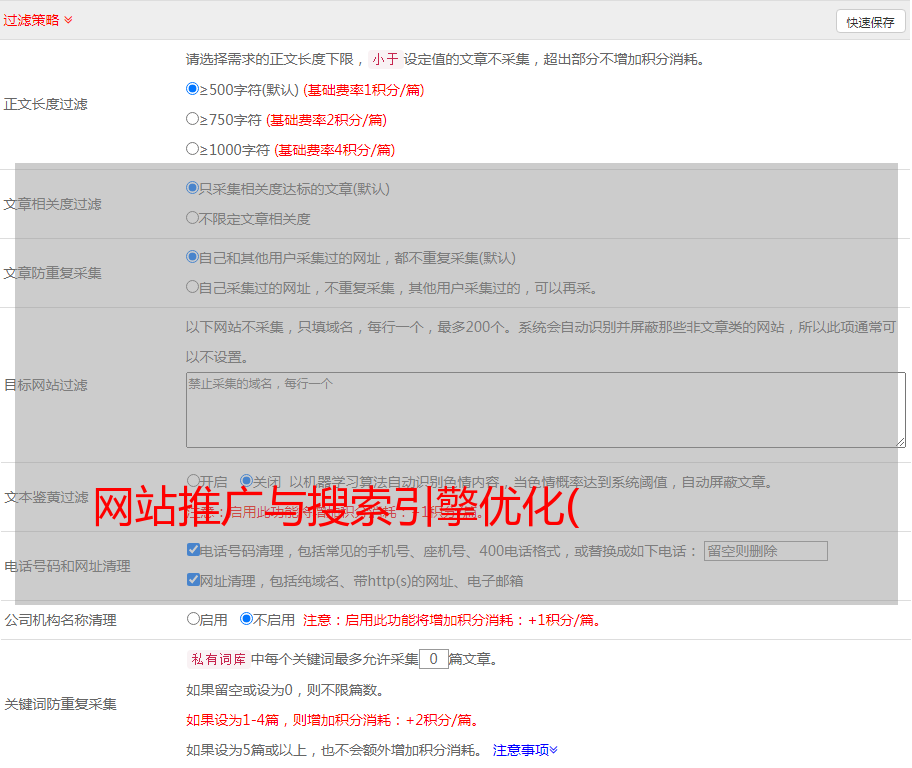The image size is (912, 768).
Task: Click the 快速保存 button
Action: pyautogui.click(x=870, y=22)
